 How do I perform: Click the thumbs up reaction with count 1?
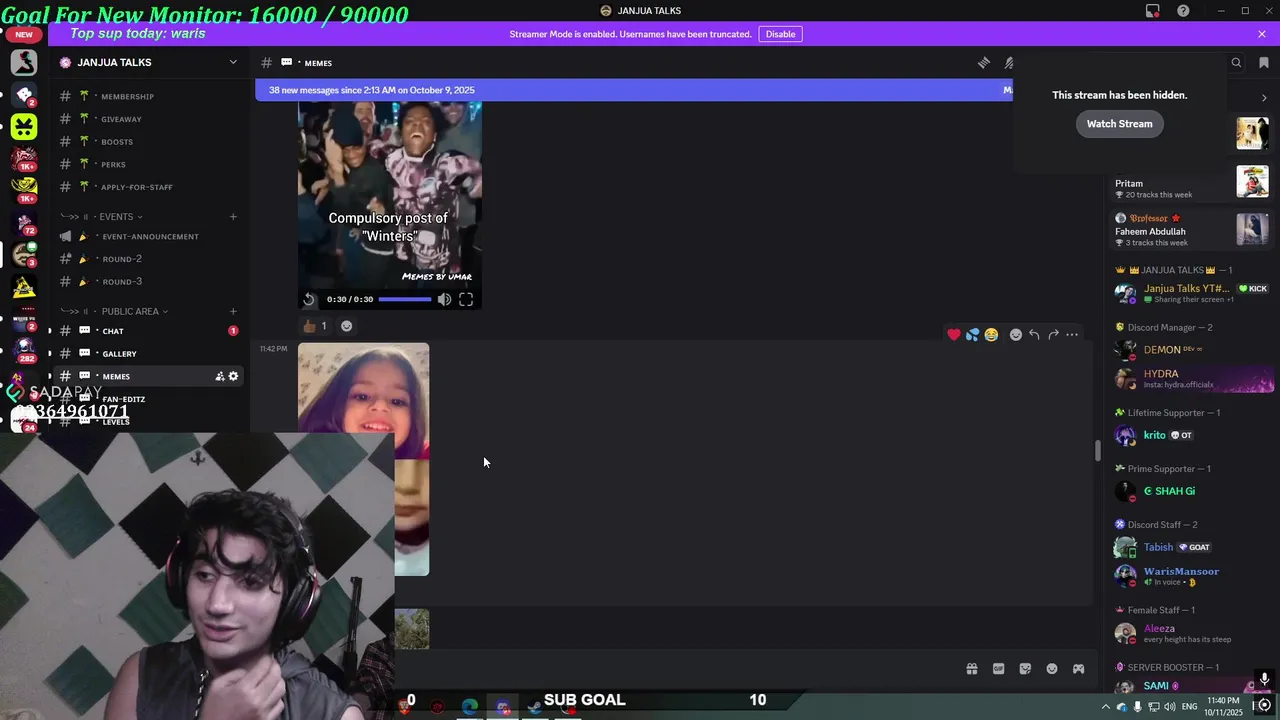pyautogui.click(x=315, y=326)
